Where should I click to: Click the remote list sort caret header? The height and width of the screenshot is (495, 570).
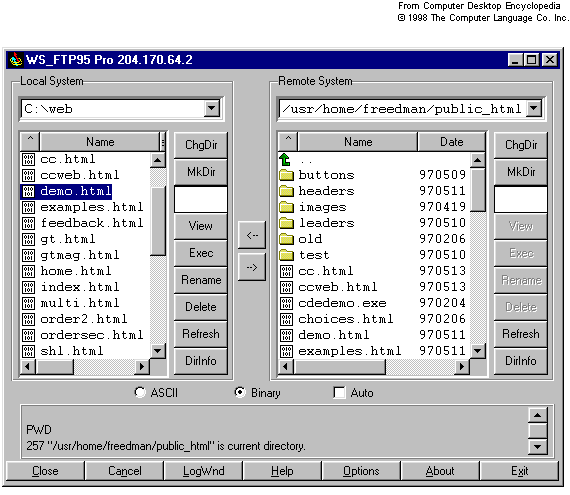pos(288,141)
